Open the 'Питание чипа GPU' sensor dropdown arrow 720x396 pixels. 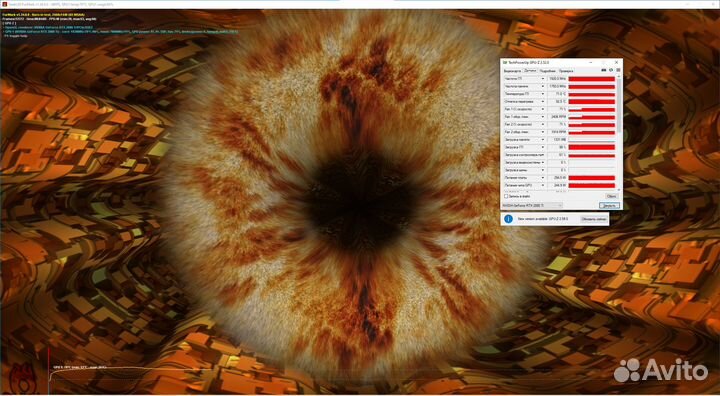coord(543,185)
